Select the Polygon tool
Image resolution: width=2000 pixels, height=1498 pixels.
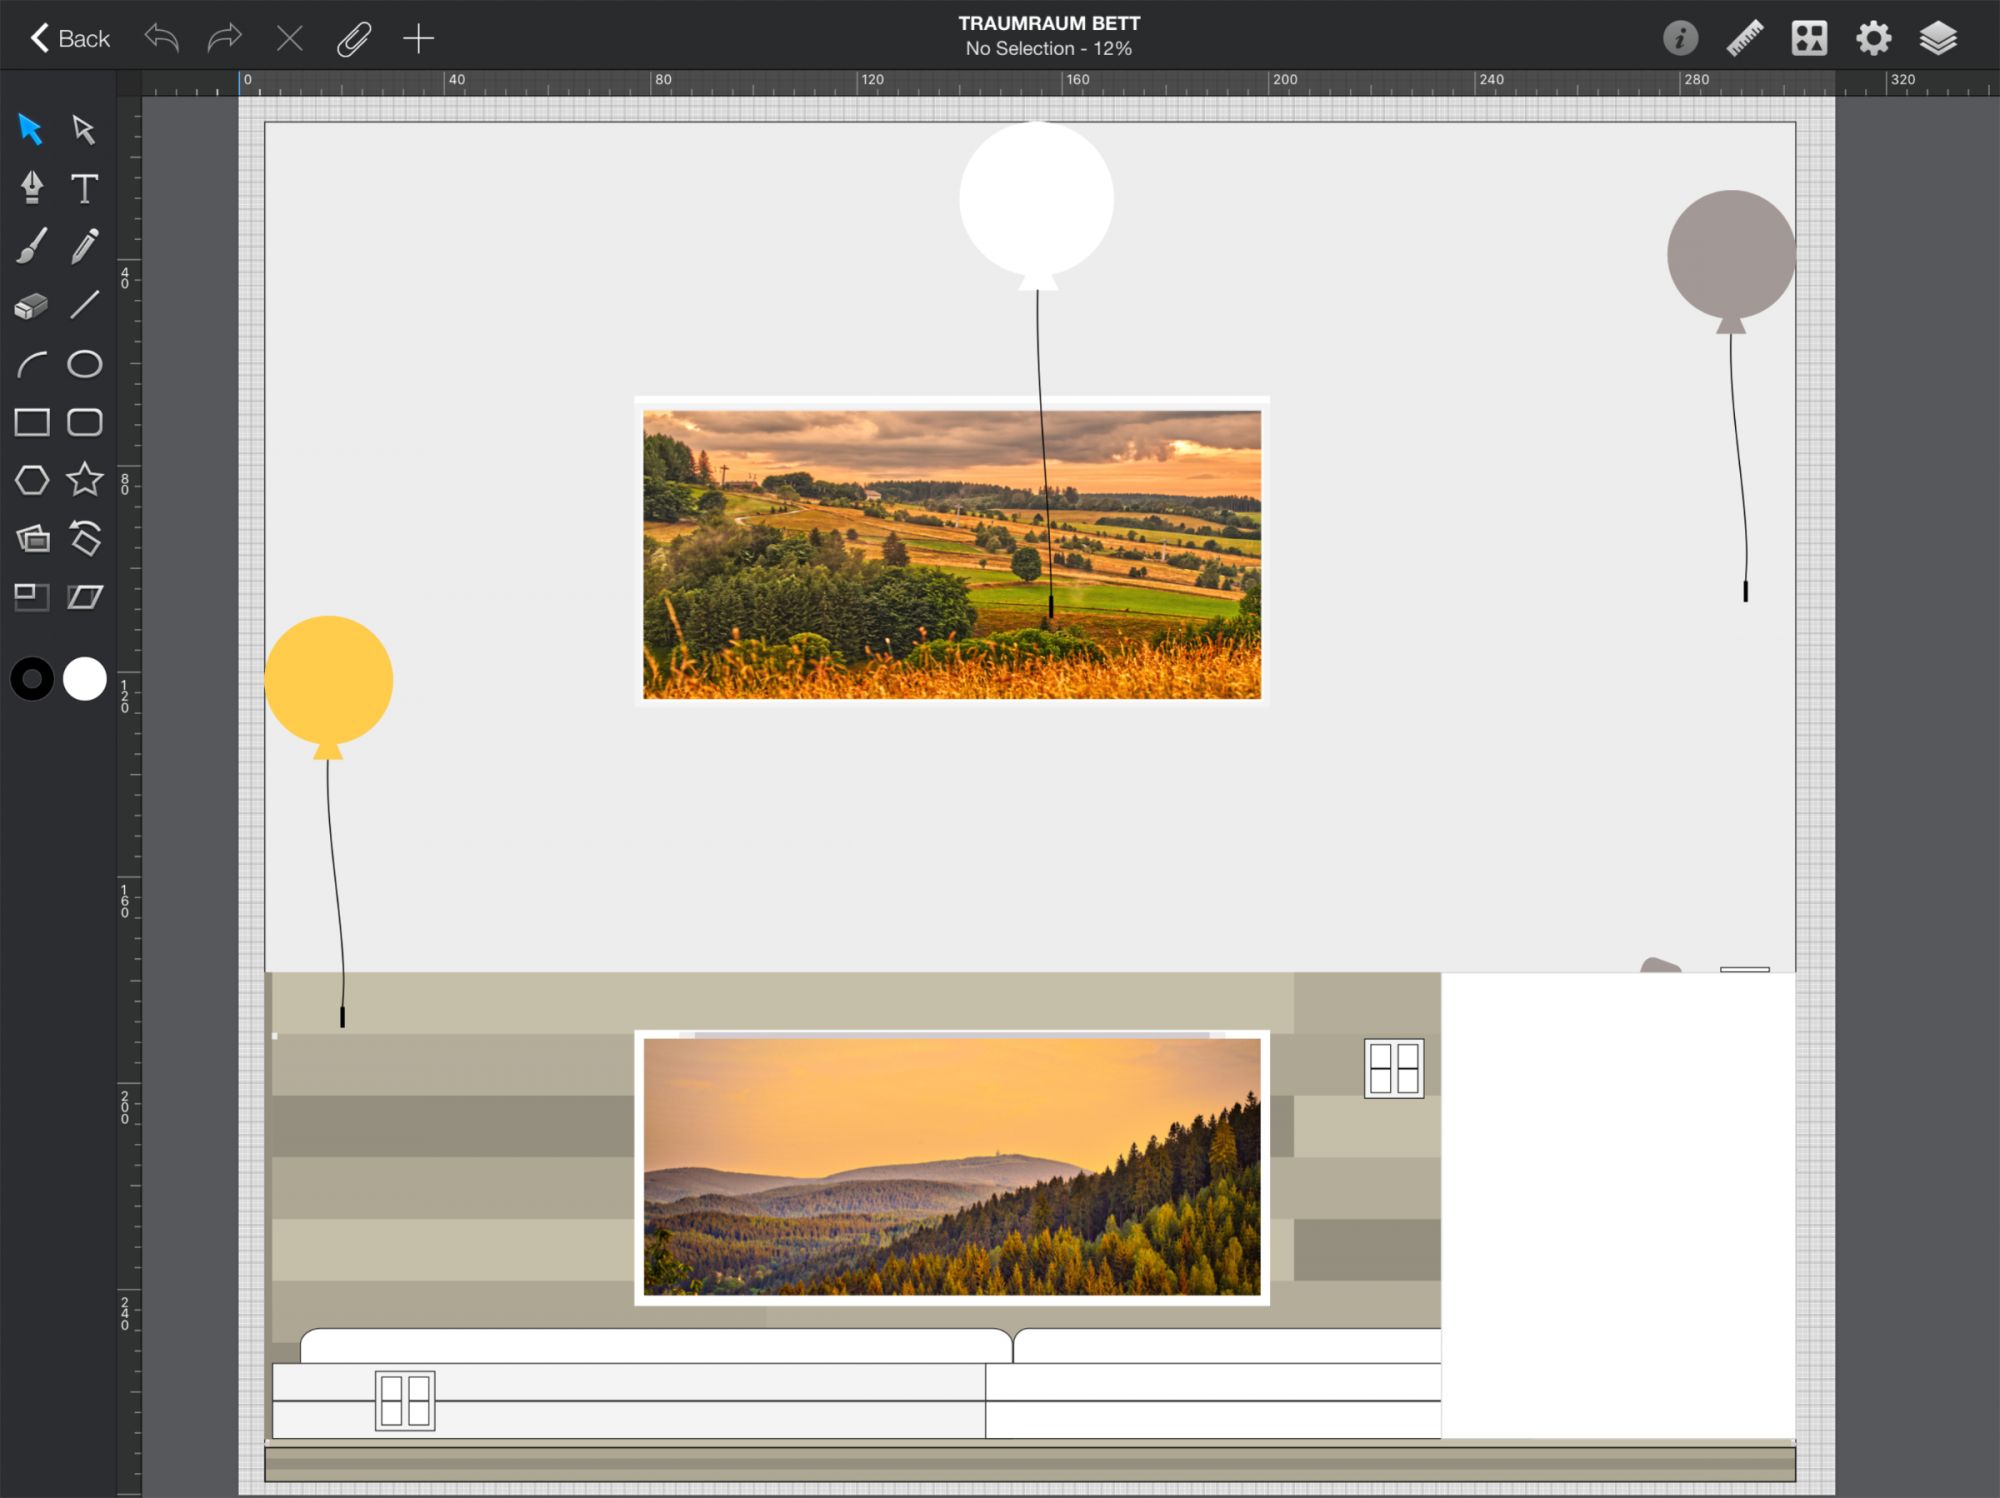[31, 480]
